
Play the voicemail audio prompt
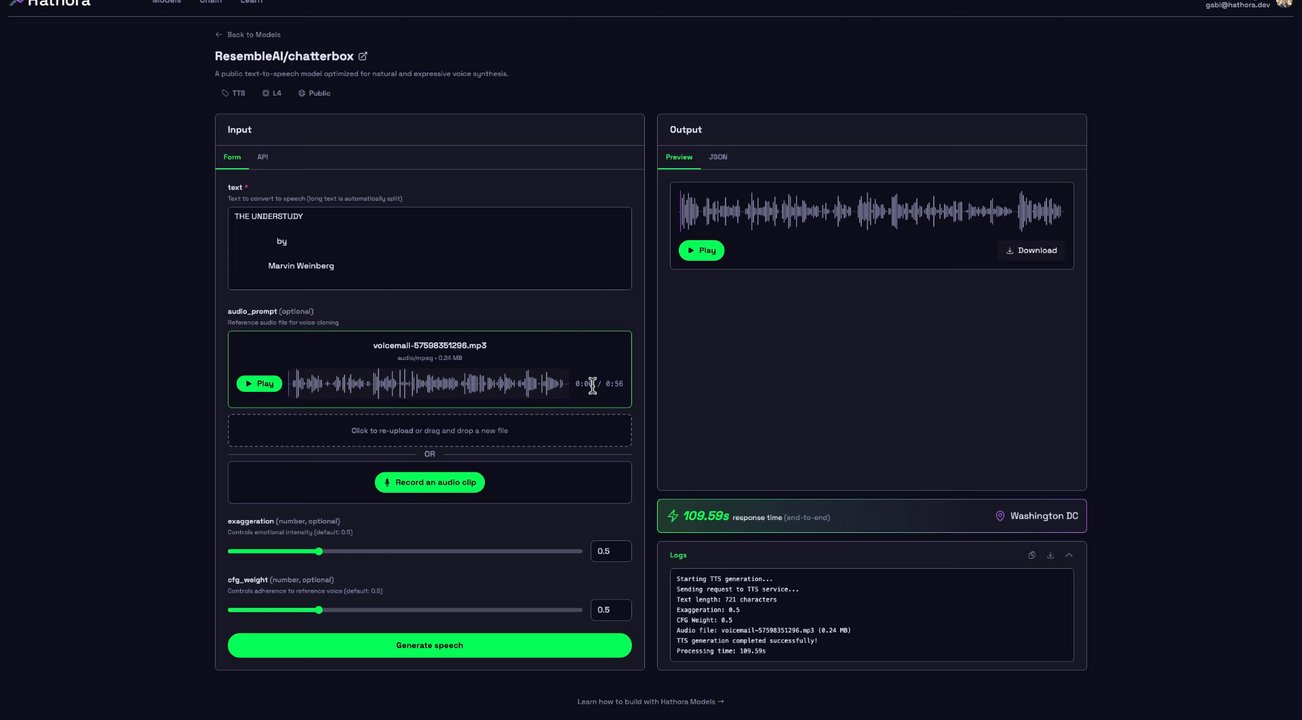click(259, 383)
